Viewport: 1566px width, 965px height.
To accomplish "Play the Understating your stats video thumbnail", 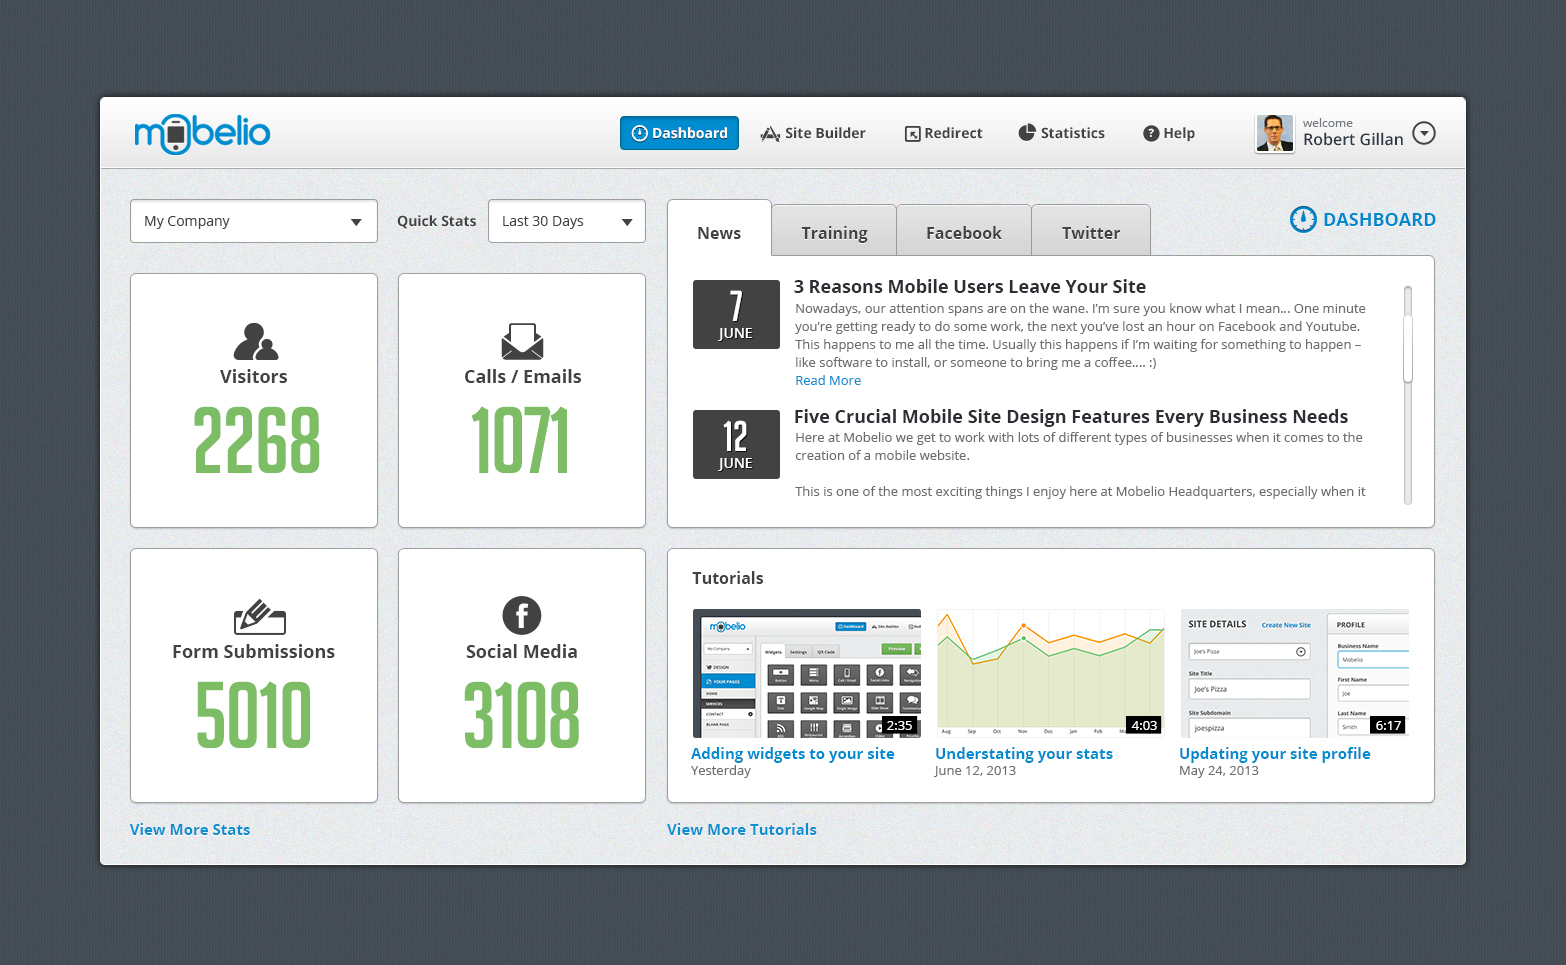I will 1050,673.
